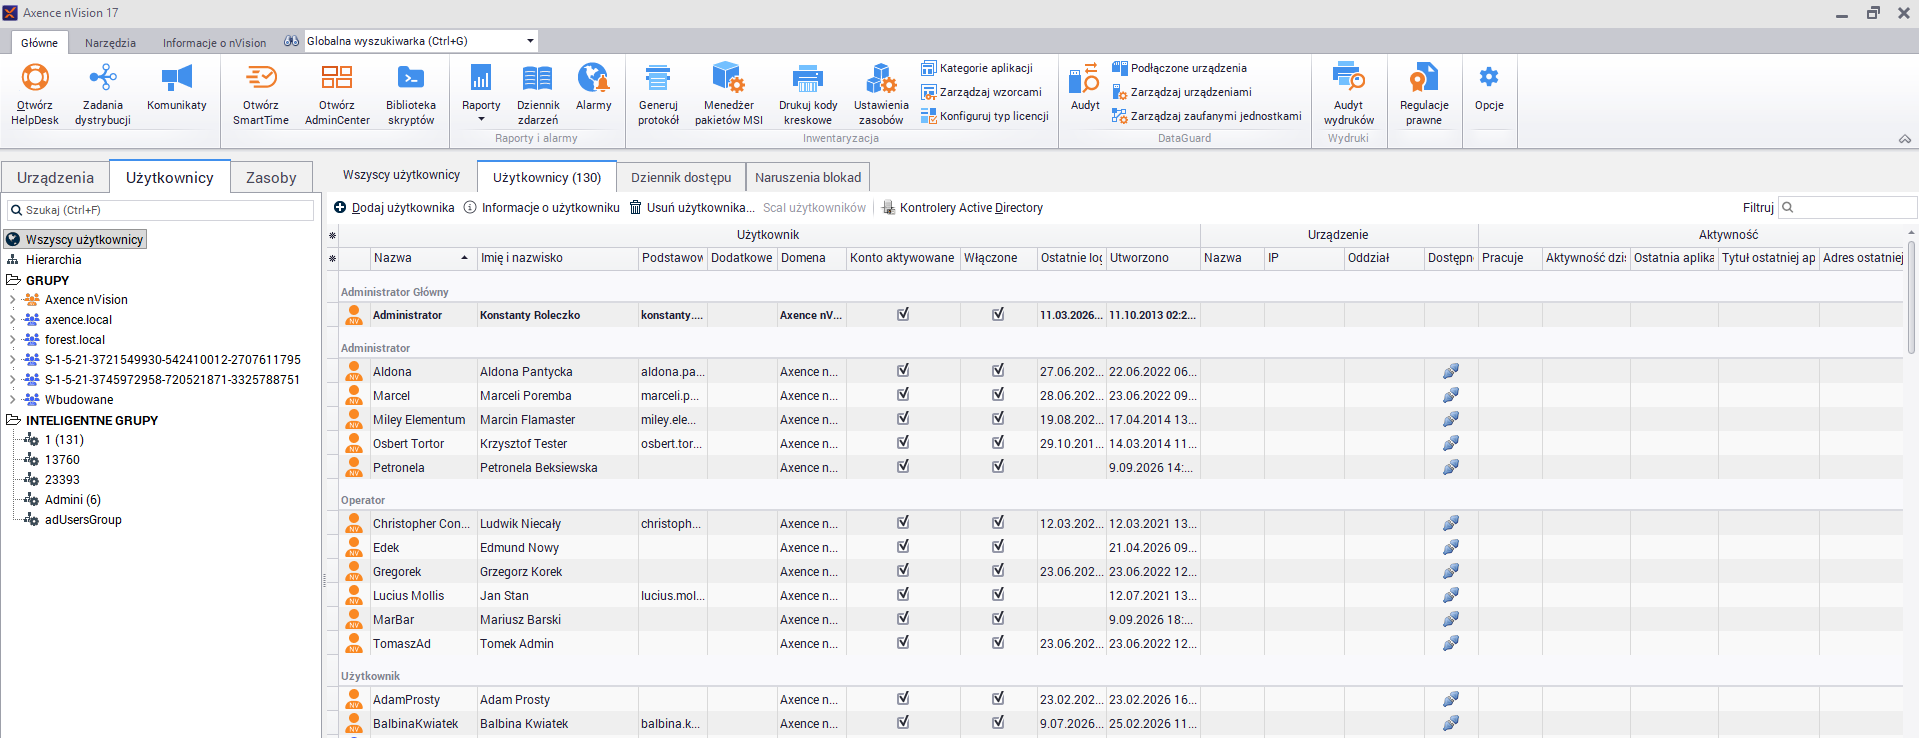Click the Szukaj (Ctrl+F) search box

pyautogui.click(x=161, y=210)
